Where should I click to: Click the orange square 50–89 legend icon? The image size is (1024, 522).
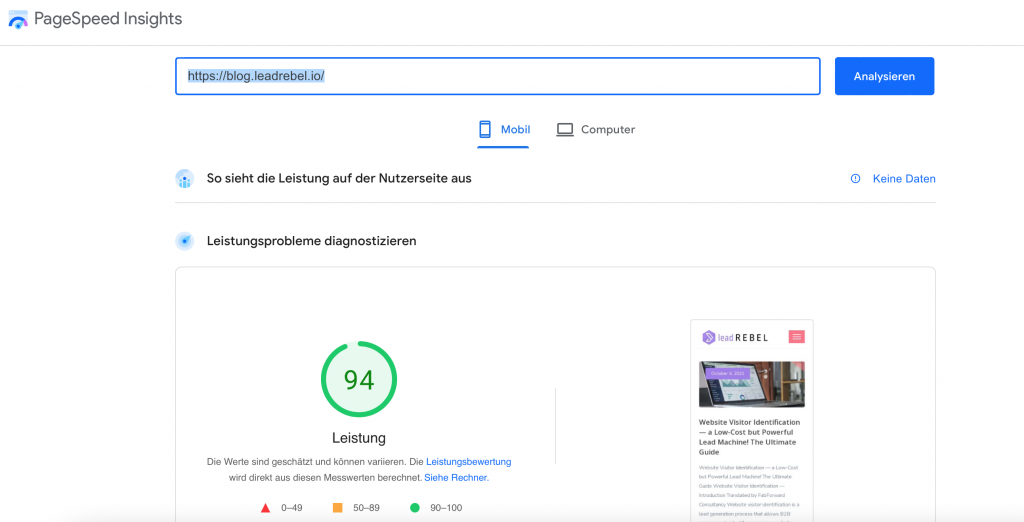pos(338,508)
